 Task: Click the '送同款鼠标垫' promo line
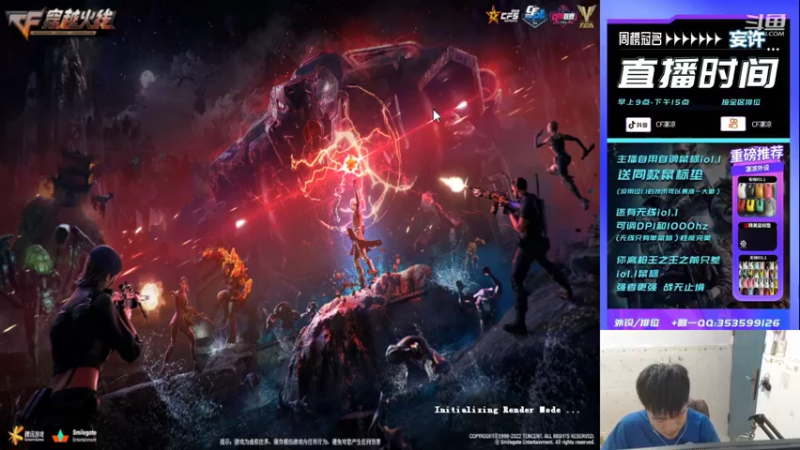[x=660, y=175]
